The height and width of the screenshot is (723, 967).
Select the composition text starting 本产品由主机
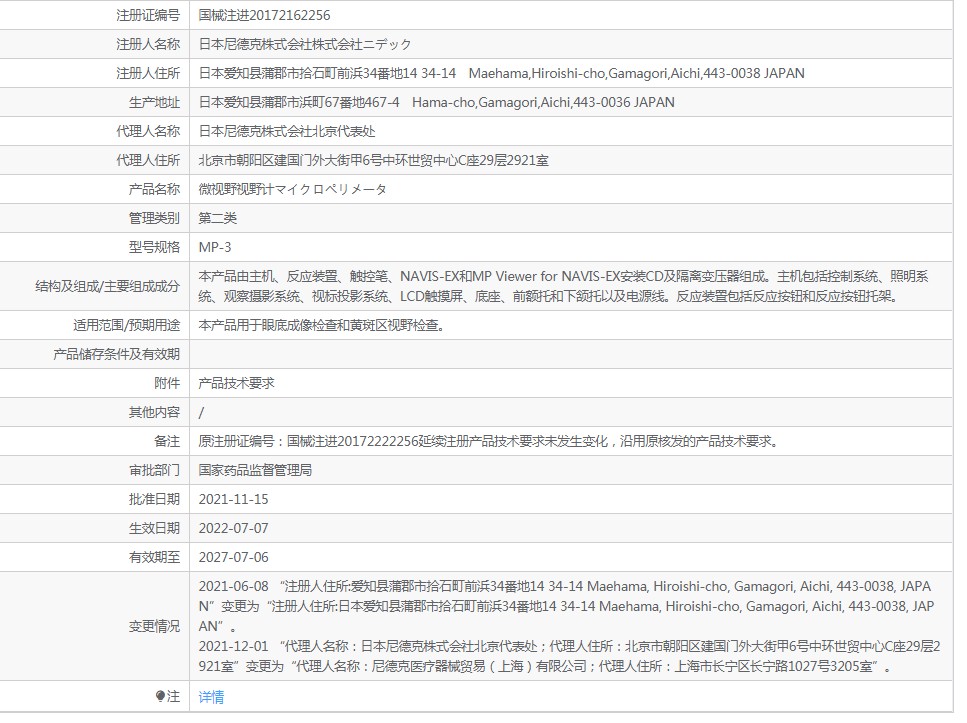pos(564,286)
